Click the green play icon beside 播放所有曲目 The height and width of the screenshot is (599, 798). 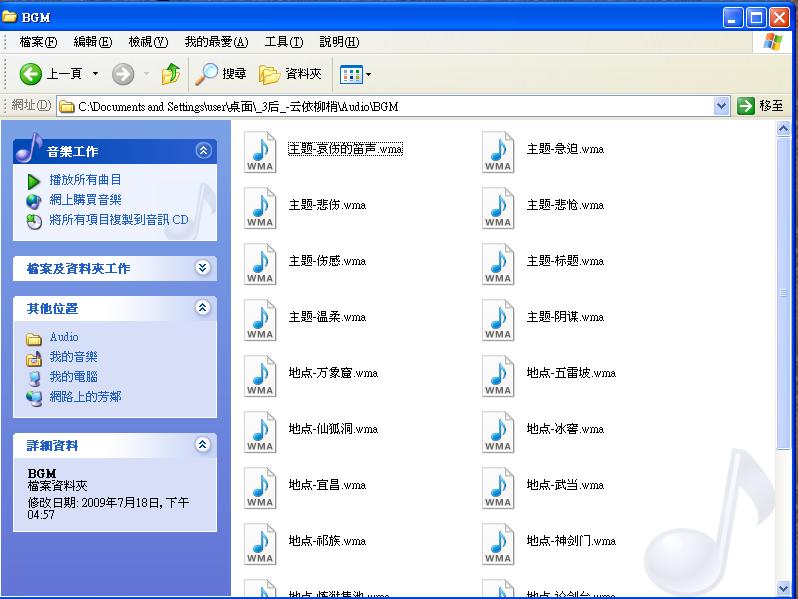34,181
